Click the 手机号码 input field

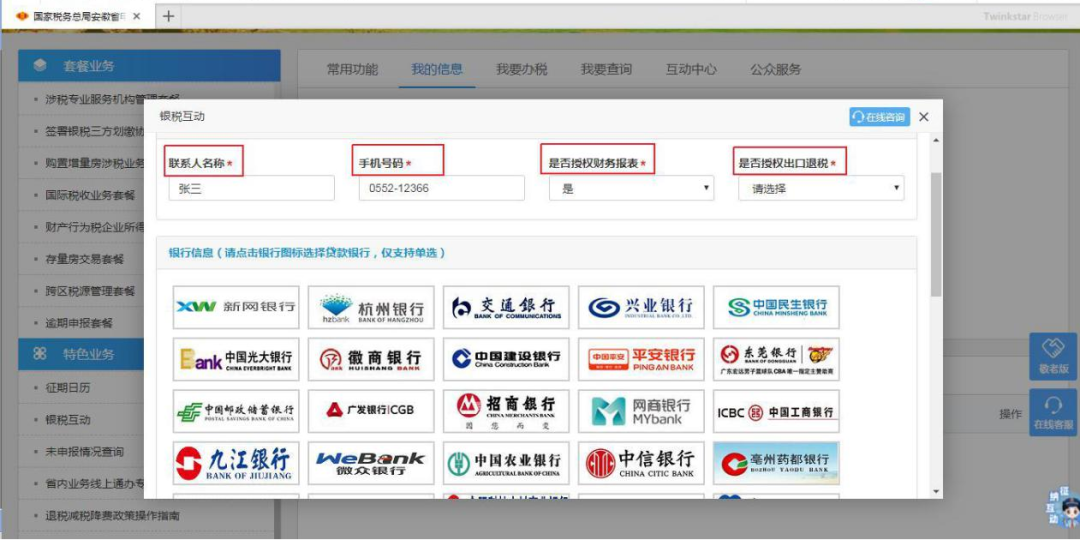click(x=442, y=188)
